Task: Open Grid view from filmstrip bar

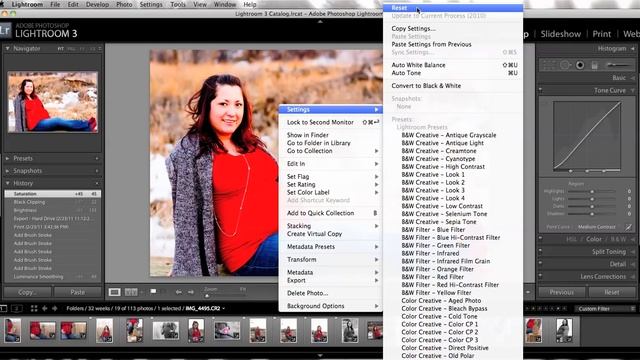Action: pyautogui.click(x=34, y=308)
